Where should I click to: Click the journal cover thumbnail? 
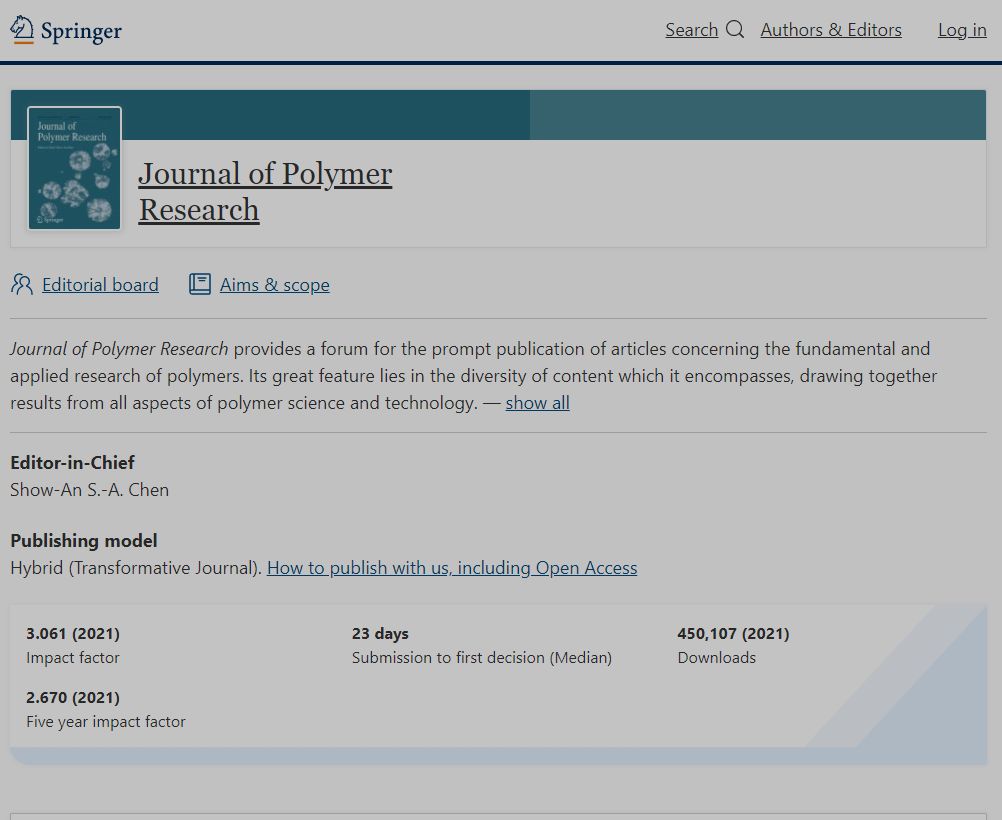point(74,167)
